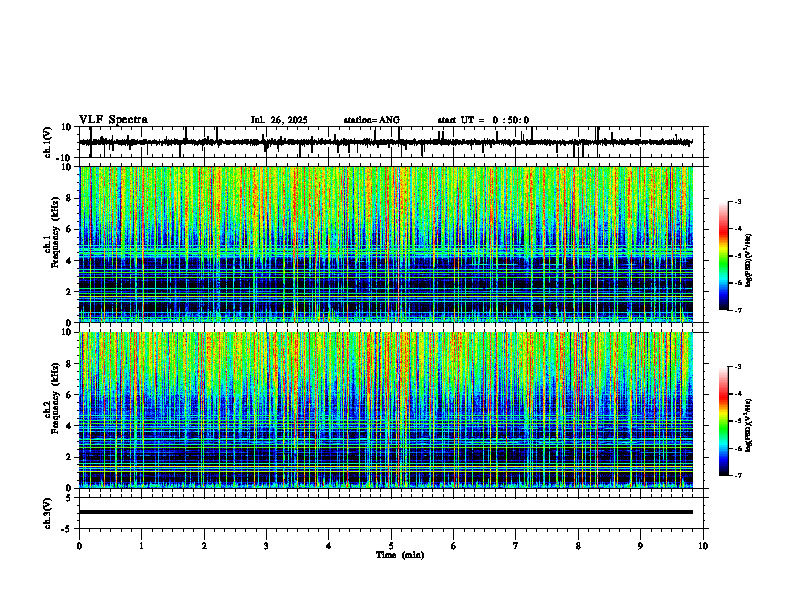The width and height of the screenshot is (792, 612).
Task: Click the ch.1 spectrogram 8 kHz tick label
Action: tap(69, 198)
